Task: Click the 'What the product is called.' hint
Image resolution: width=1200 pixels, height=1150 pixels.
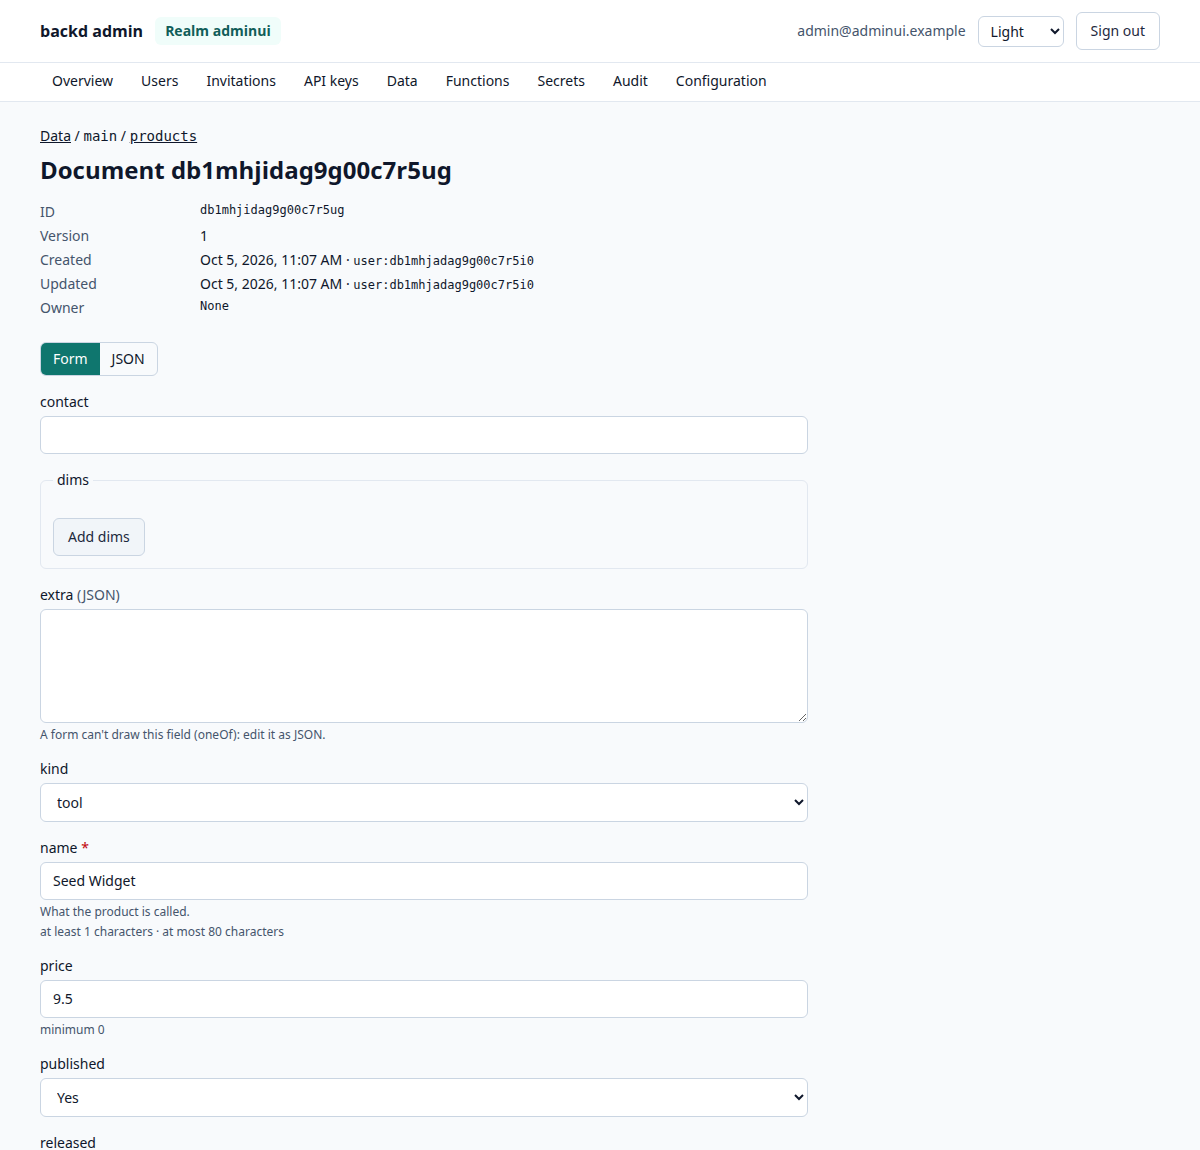Action: point(115,912)
